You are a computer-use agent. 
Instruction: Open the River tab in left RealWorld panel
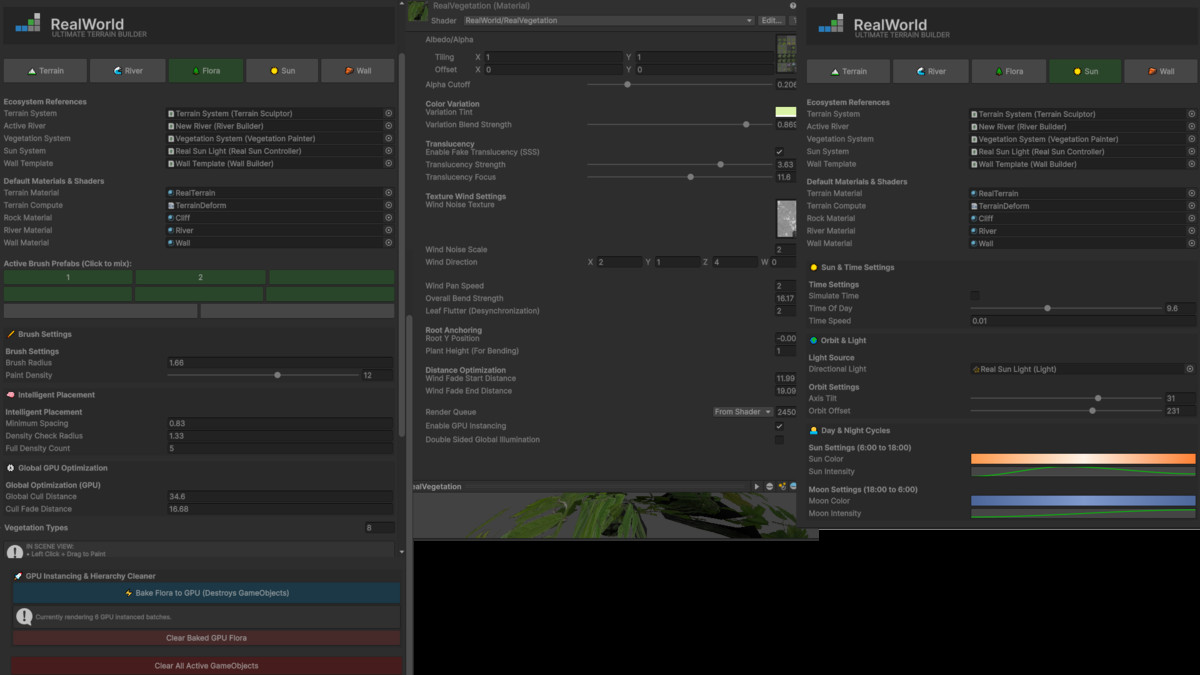[x=127, y=71]
